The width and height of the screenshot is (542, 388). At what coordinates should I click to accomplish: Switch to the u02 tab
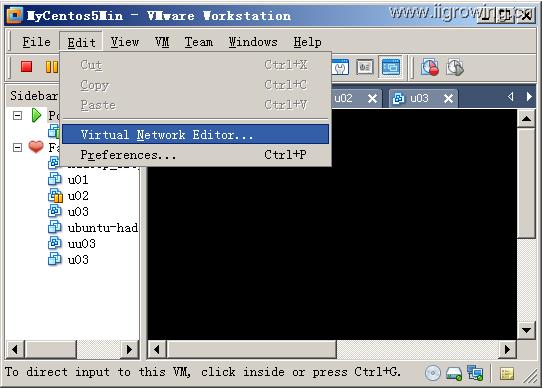click(x=356, y=98)
